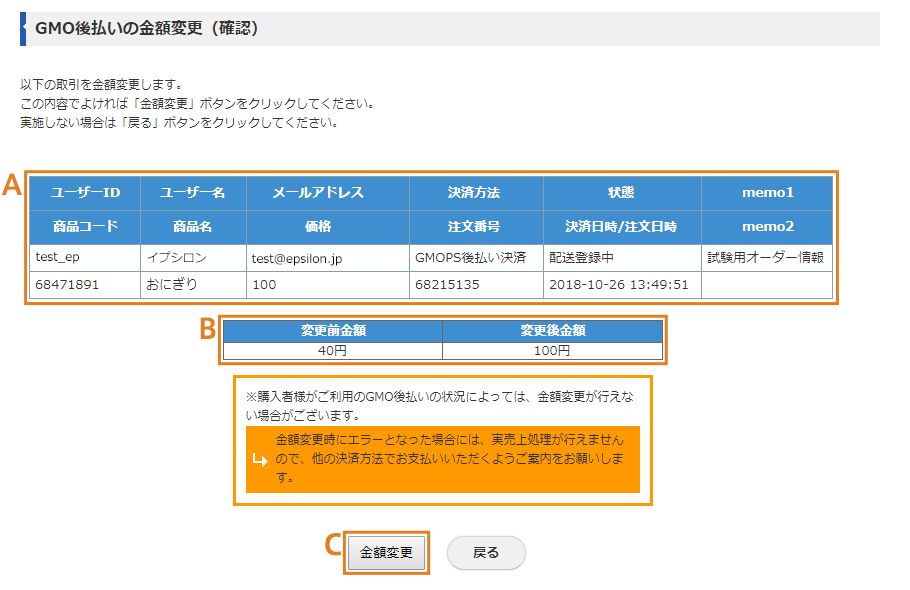Image resolution: width=910 pixels, height=590 pixels.
Task: Select the memo1 value 試験用オーダー情報
Action: (x=765, y=258)
